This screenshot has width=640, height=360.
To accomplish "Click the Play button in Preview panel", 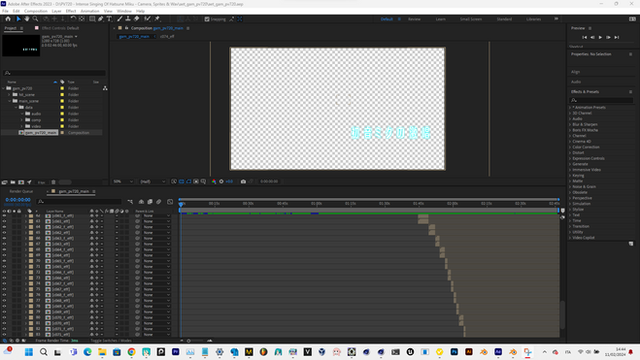I will click(x=600, y=37).
